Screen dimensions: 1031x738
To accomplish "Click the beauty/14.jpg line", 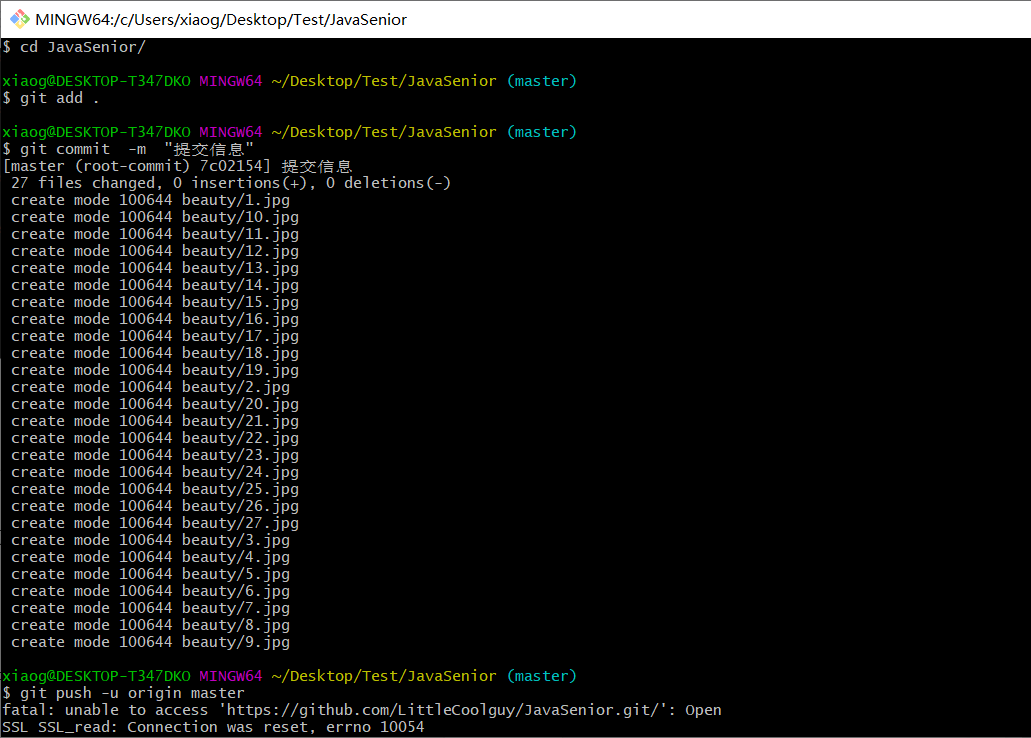I will click(x=155, y=285).
